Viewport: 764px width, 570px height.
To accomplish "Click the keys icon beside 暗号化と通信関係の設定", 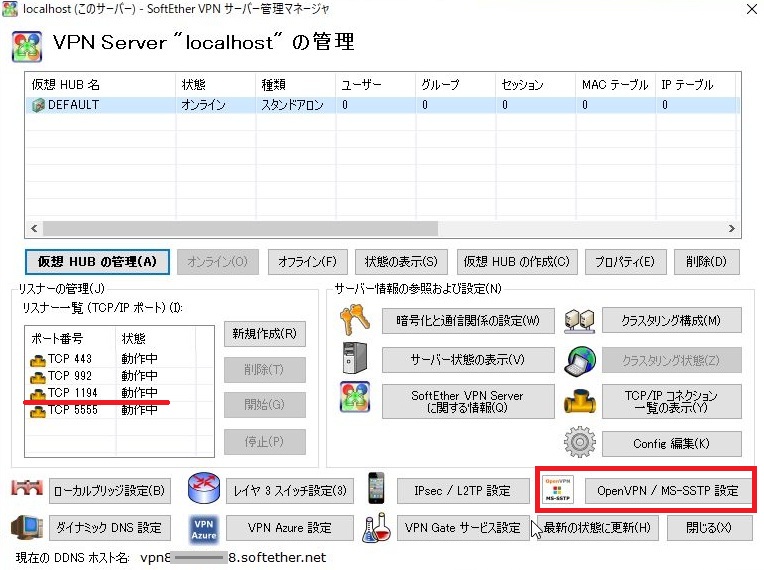I will tap(355, 320).
